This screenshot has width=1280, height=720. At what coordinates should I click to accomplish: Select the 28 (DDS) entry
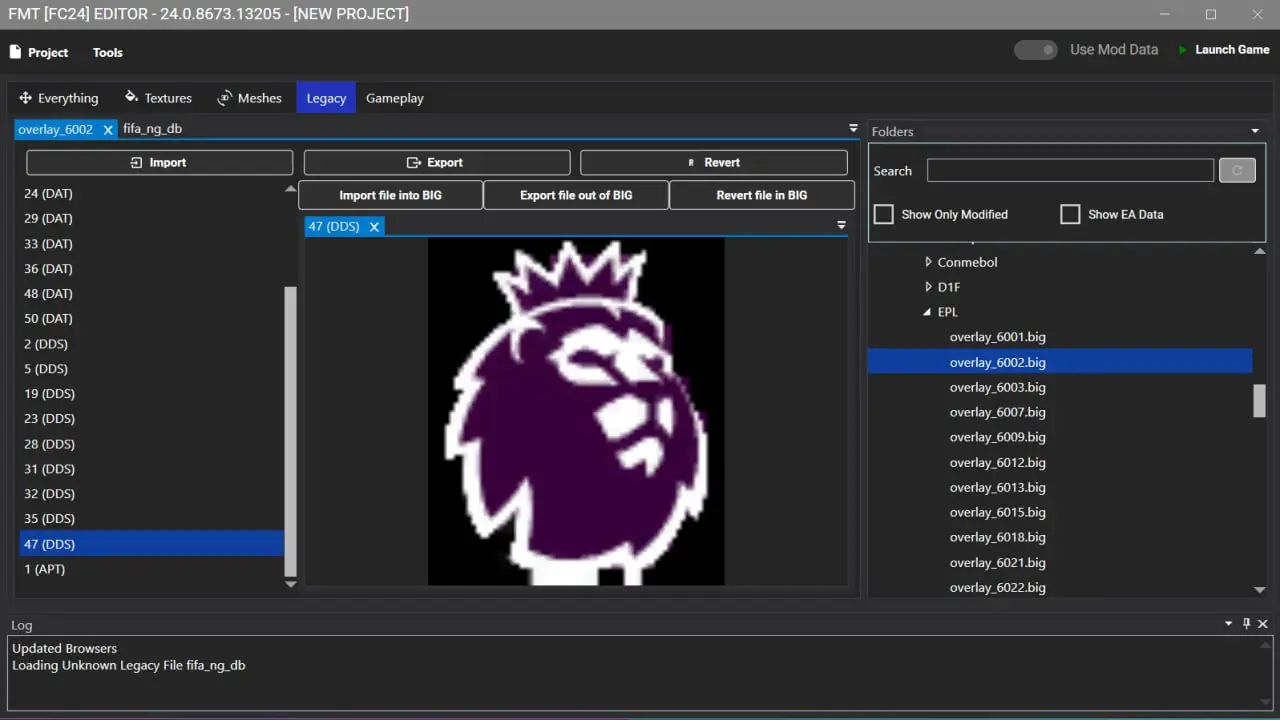point(152,444)
